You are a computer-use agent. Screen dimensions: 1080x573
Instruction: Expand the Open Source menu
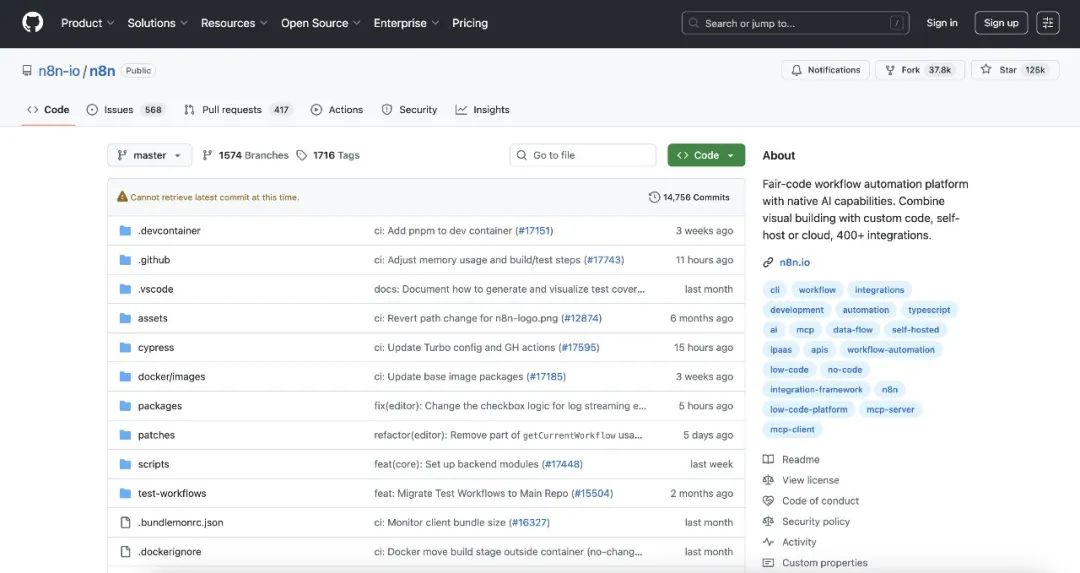320,23
